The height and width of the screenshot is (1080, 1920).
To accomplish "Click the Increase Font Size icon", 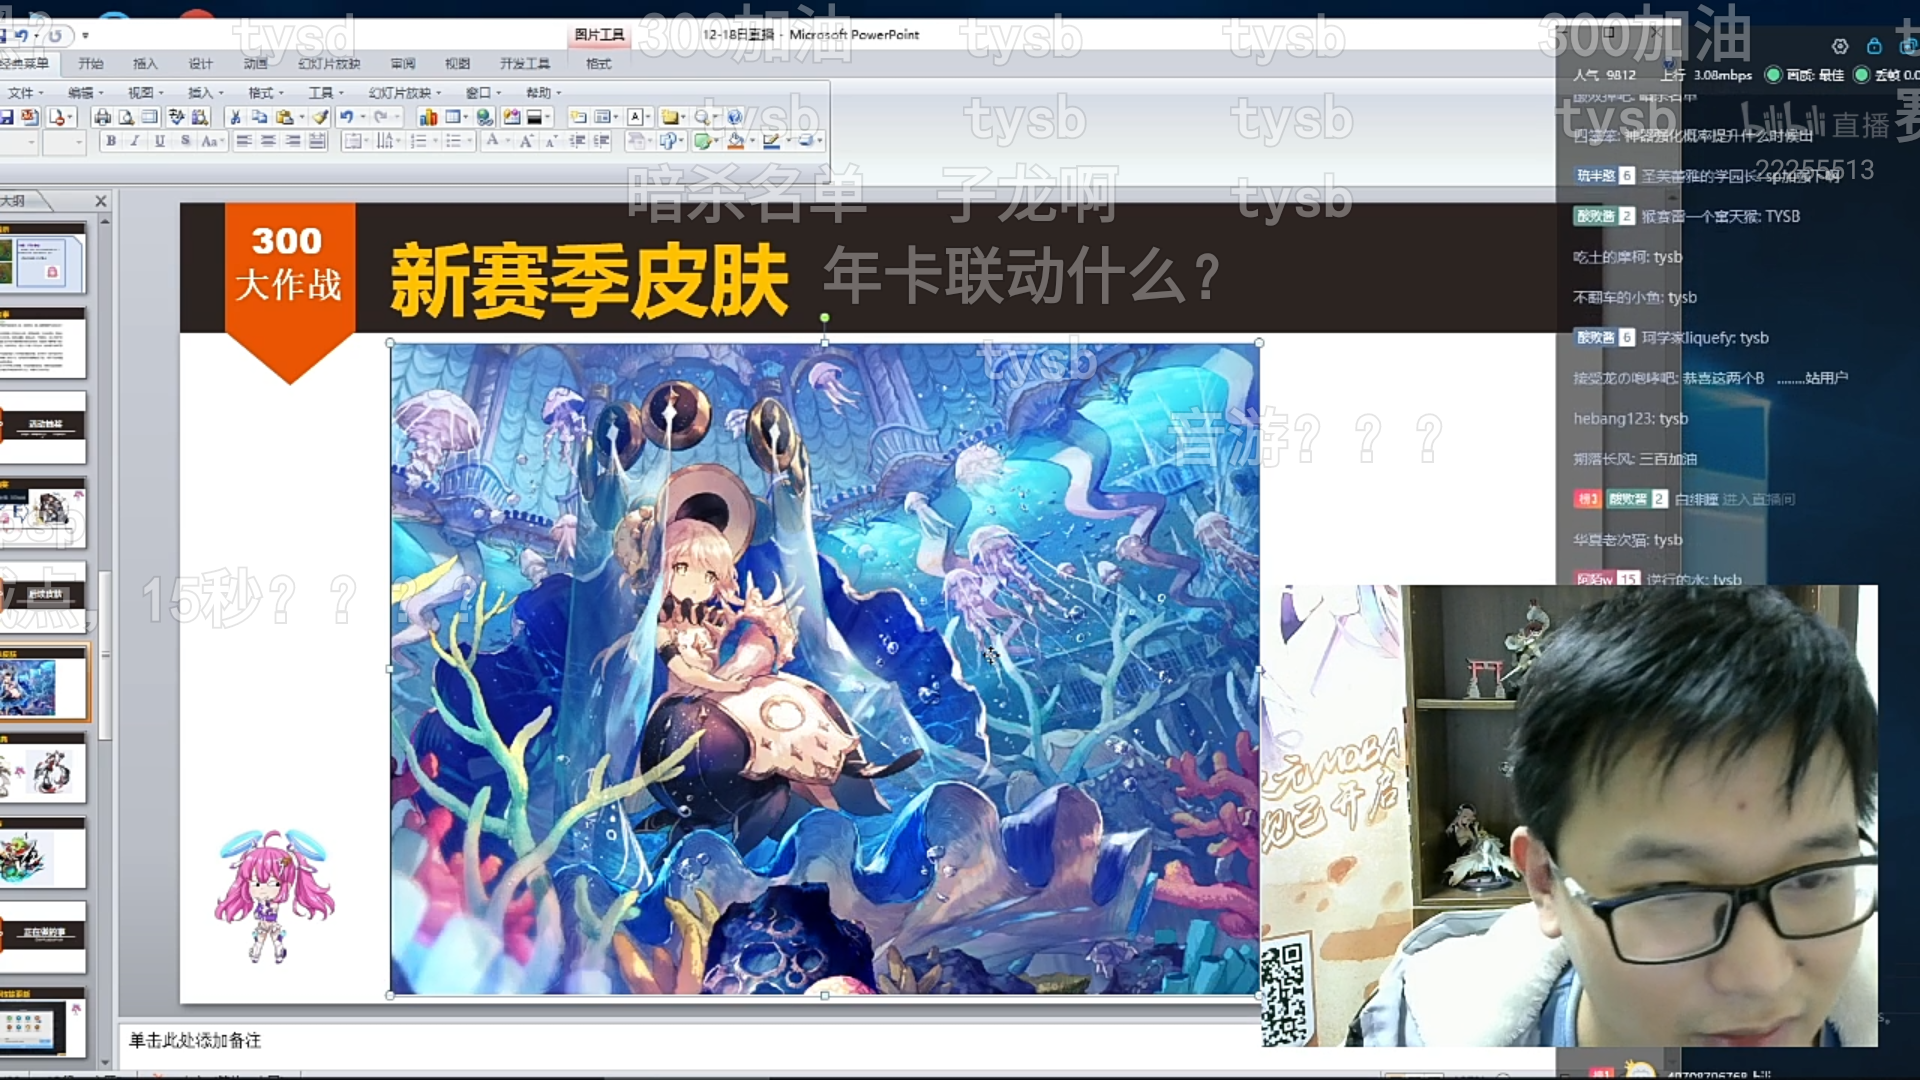I will tap(526, 141).
